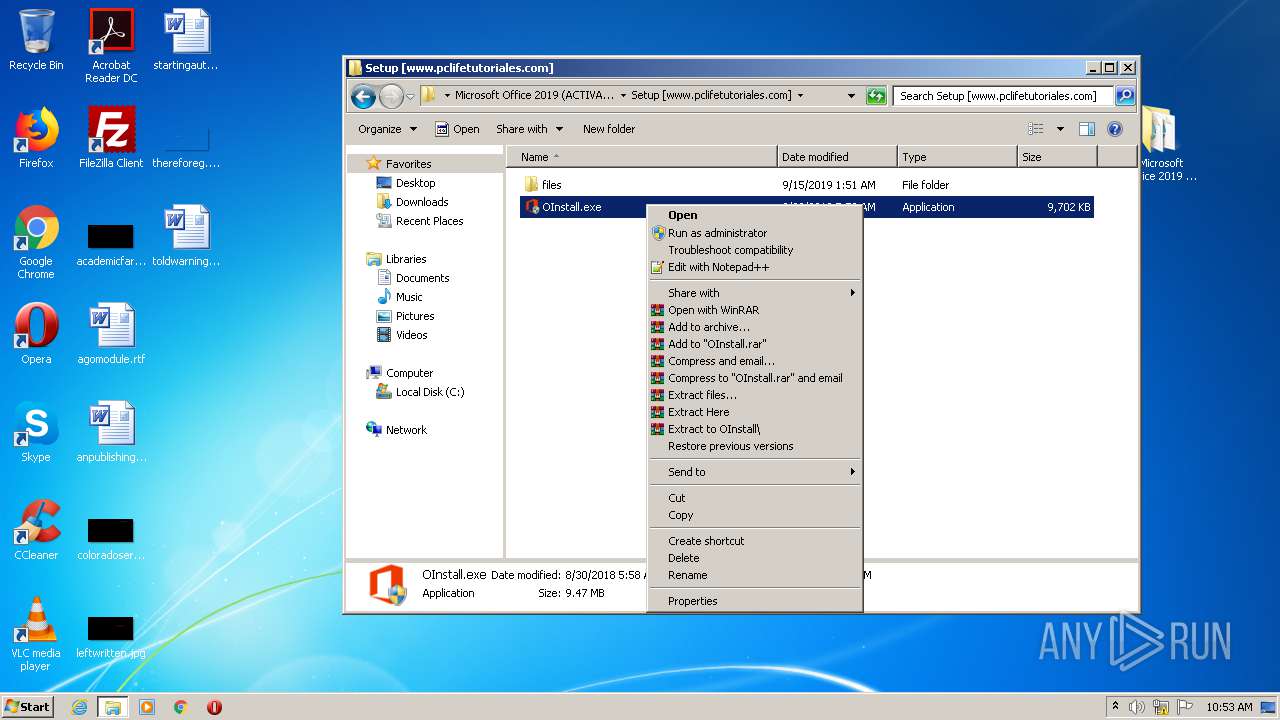Image resolution: width=1280 pixels, height=720 pixels.
Task: Click the New folder toolbar button
Action: coord(609,129)
